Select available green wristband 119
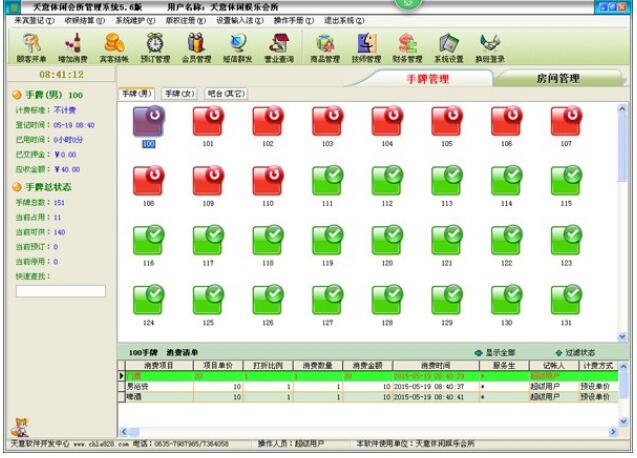This screenshot has width=637, height=458. [327, 240]
